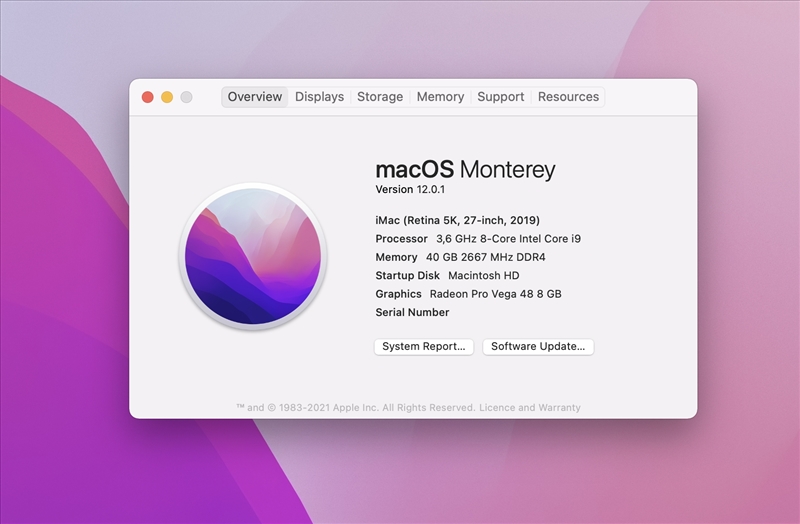Click the Graphics label
800x524 pixels.
coord(398,294)
